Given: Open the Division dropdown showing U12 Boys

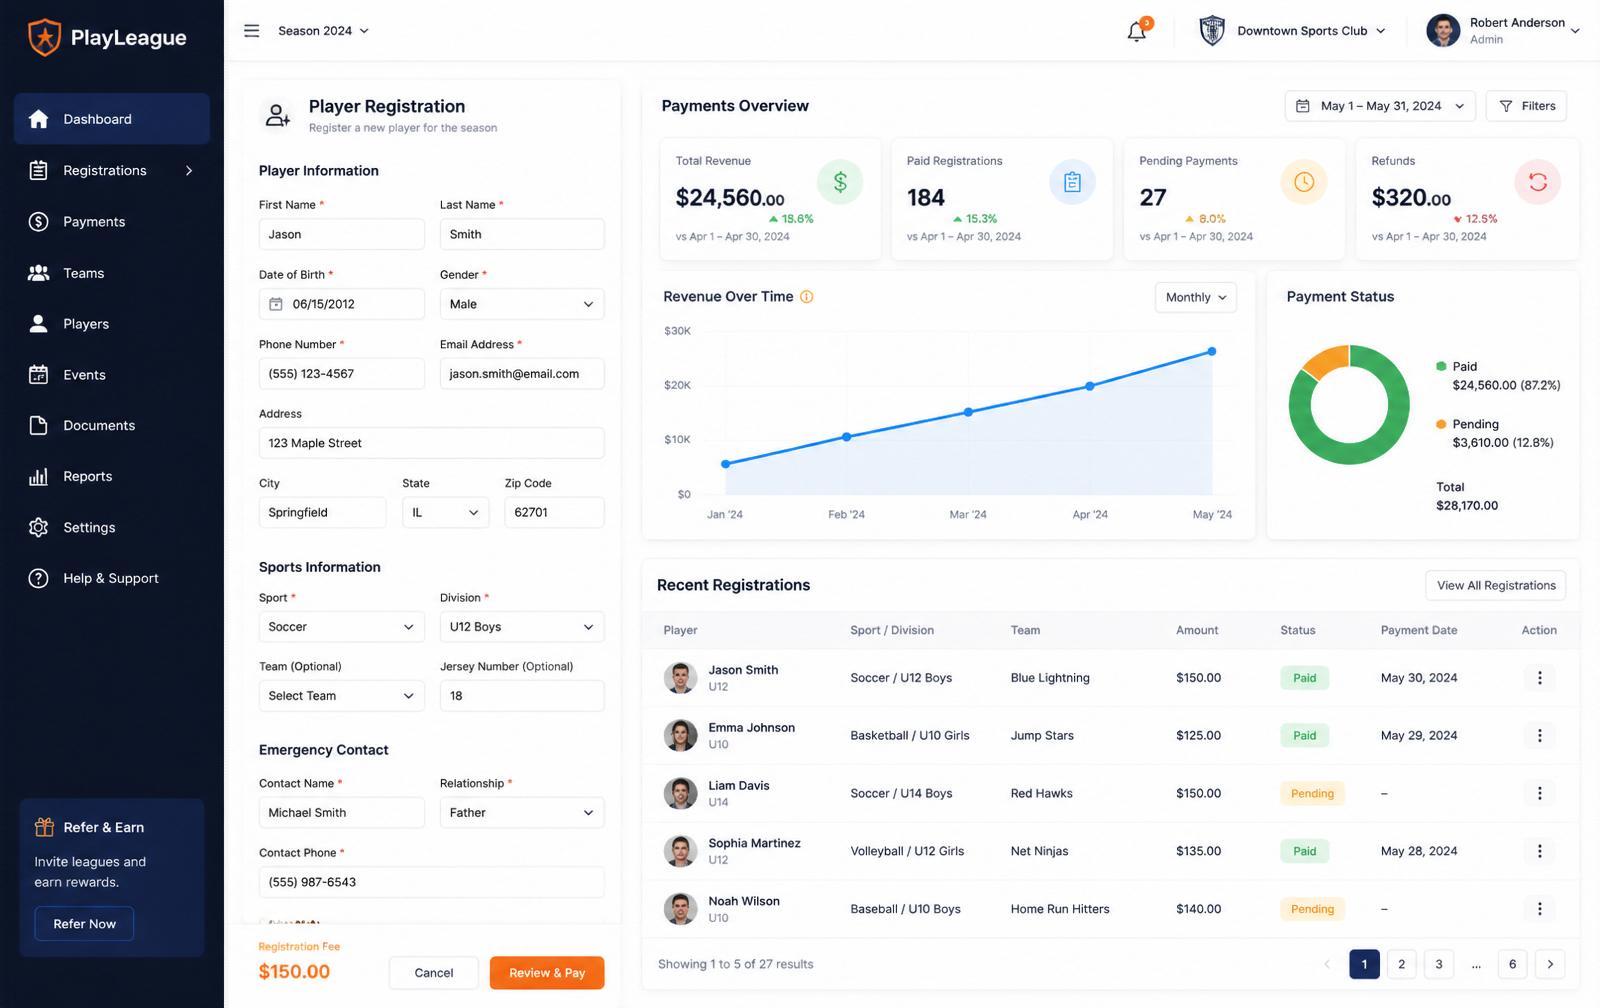Looking at the screenshot, I should point(522,627).
